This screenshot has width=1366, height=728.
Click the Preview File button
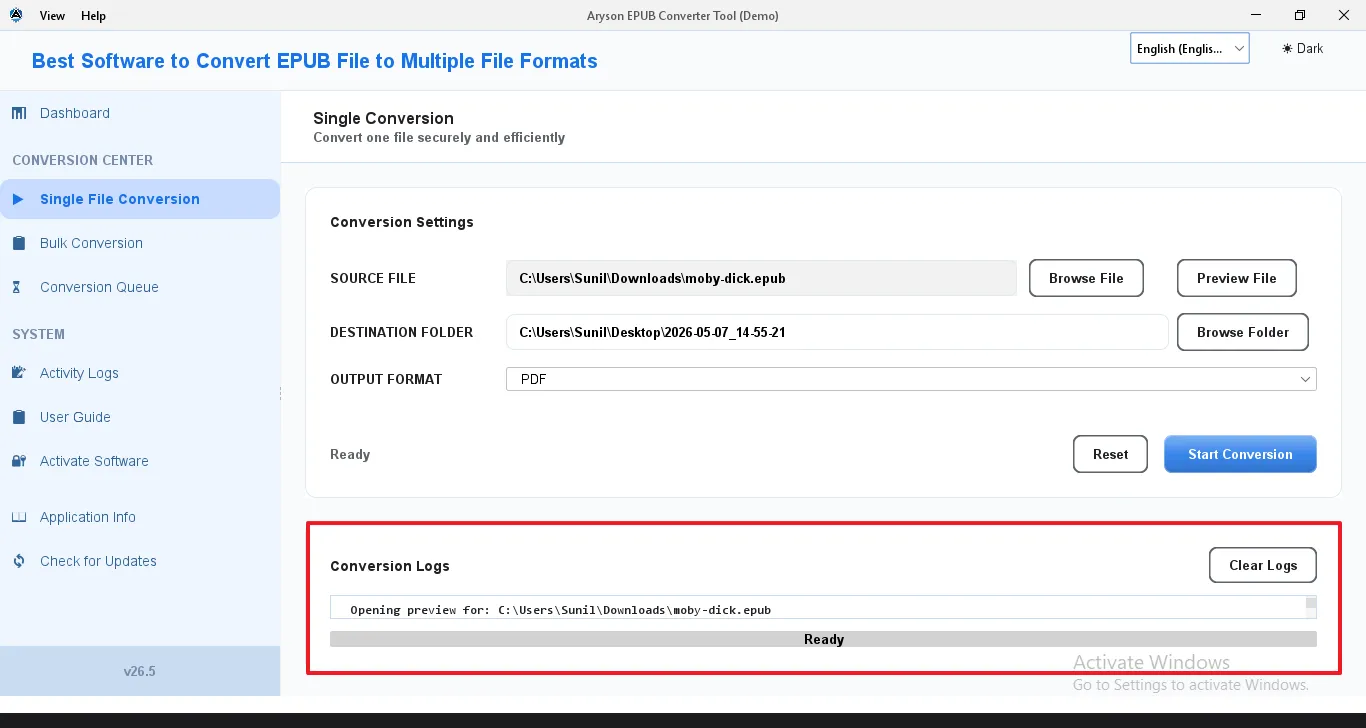tap(1237, 278)
